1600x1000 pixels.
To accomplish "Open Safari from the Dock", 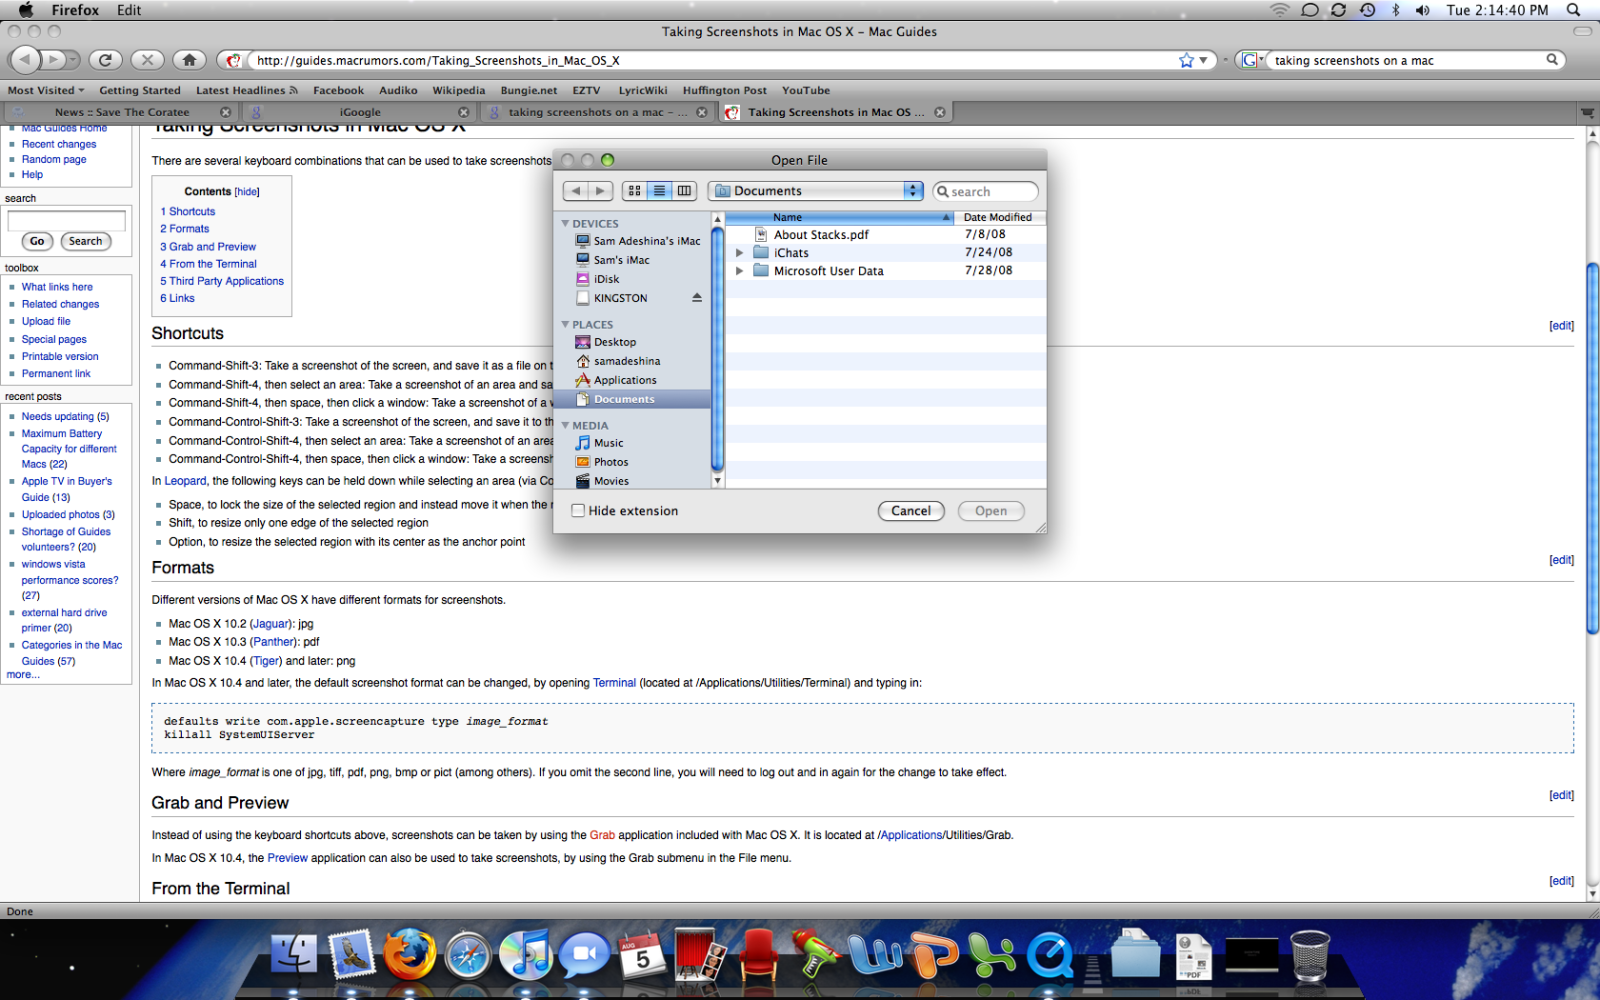I will 467,956.
